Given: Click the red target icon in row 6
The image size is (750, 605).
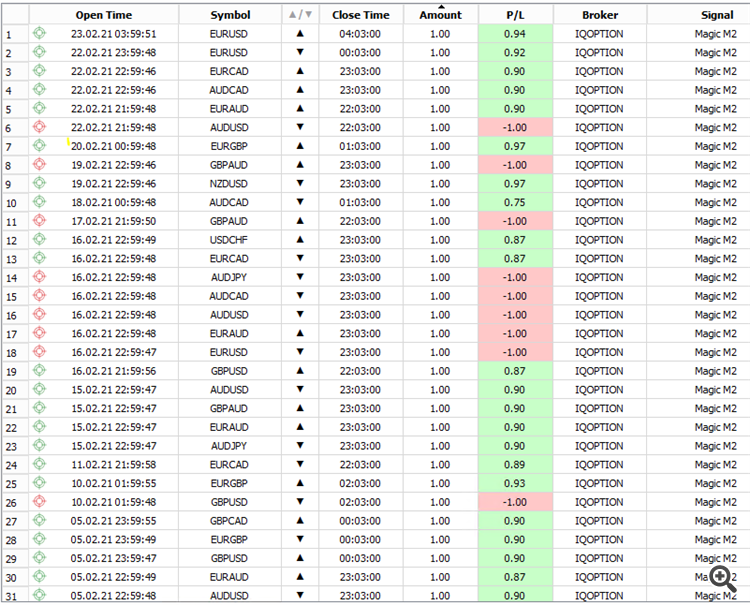Looking at the screenshot, I should coord(39,127).
